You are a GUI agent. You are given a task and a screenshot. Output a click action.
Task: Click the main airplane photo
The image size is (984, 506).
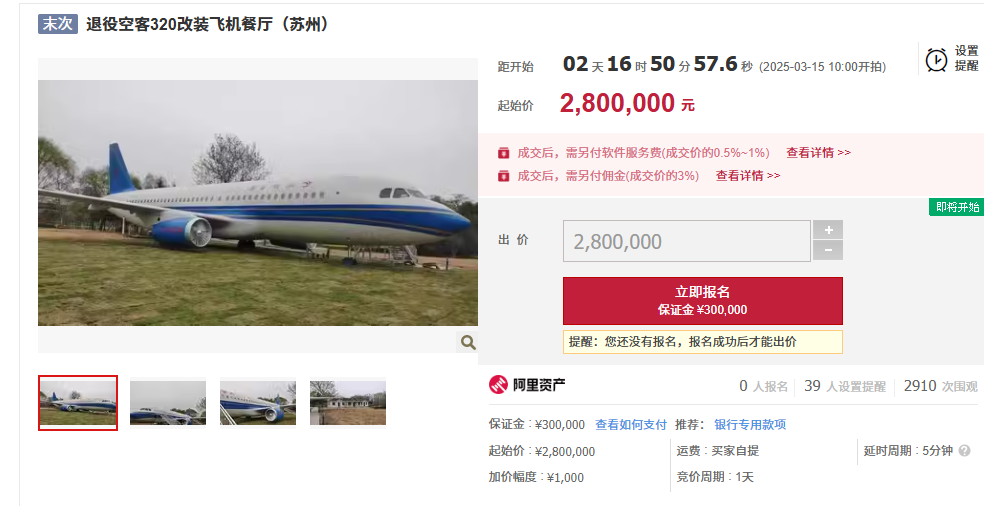click(258, 203)
